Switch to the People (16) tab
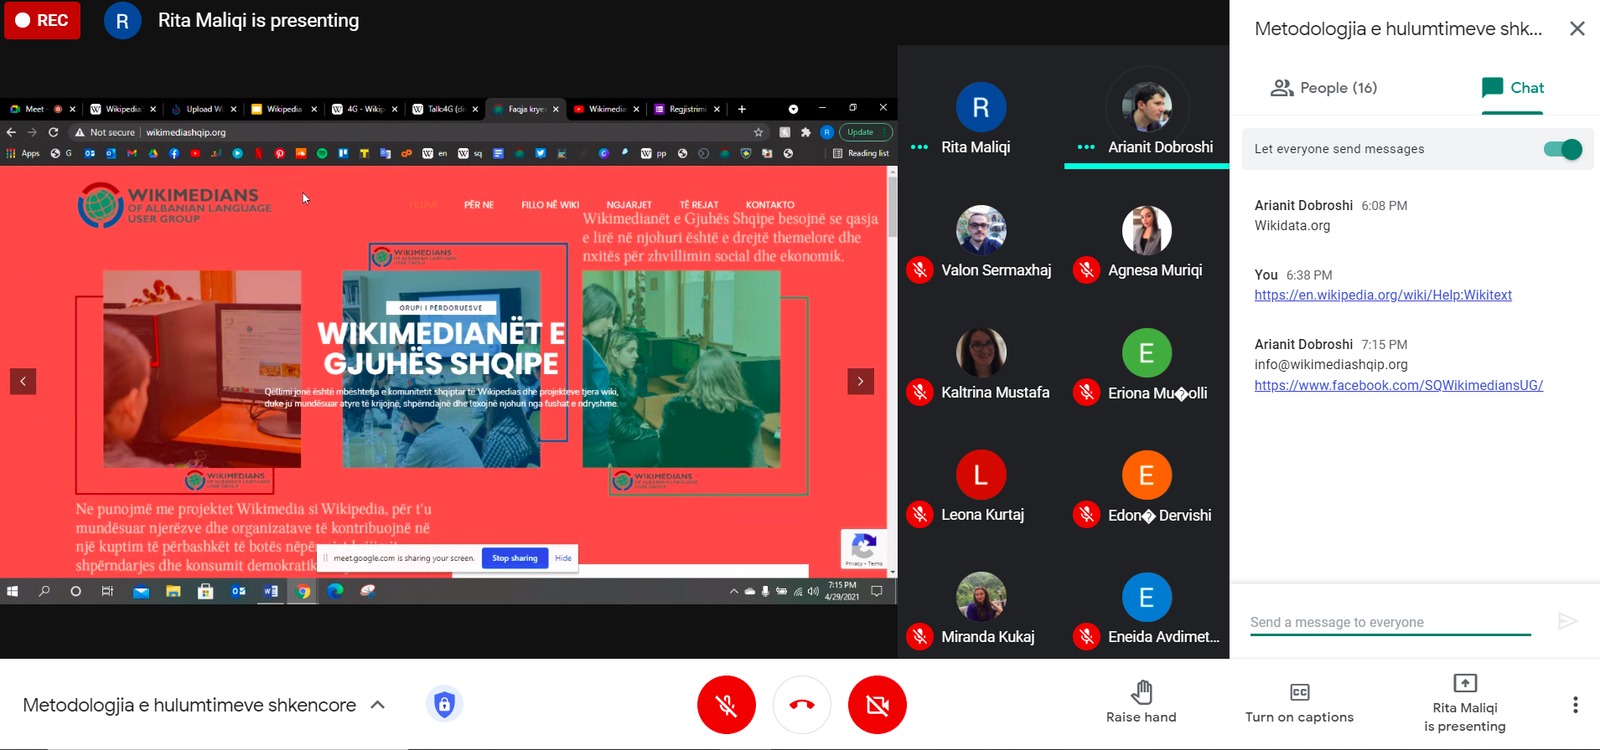This screenshot has width=1600, height=750. point(1323,88)
